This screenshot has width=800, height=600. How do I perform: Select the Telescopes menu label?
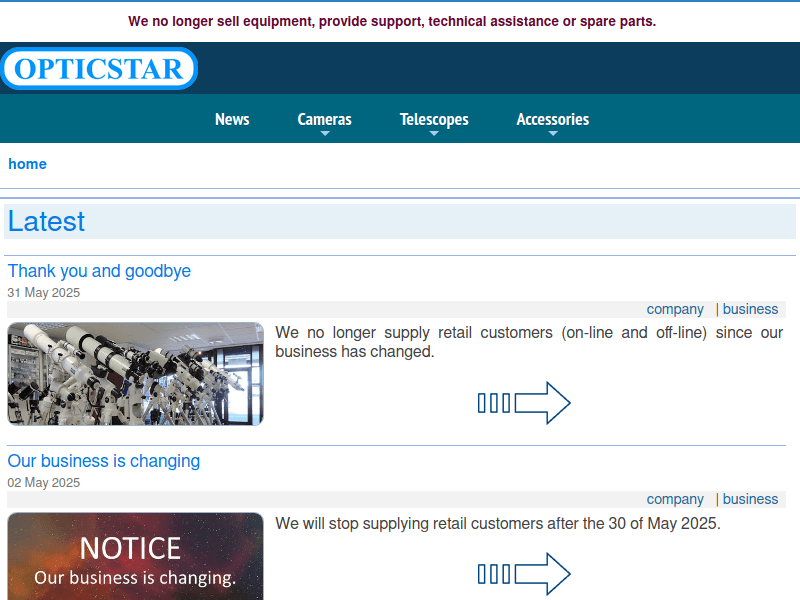point(434,119)
